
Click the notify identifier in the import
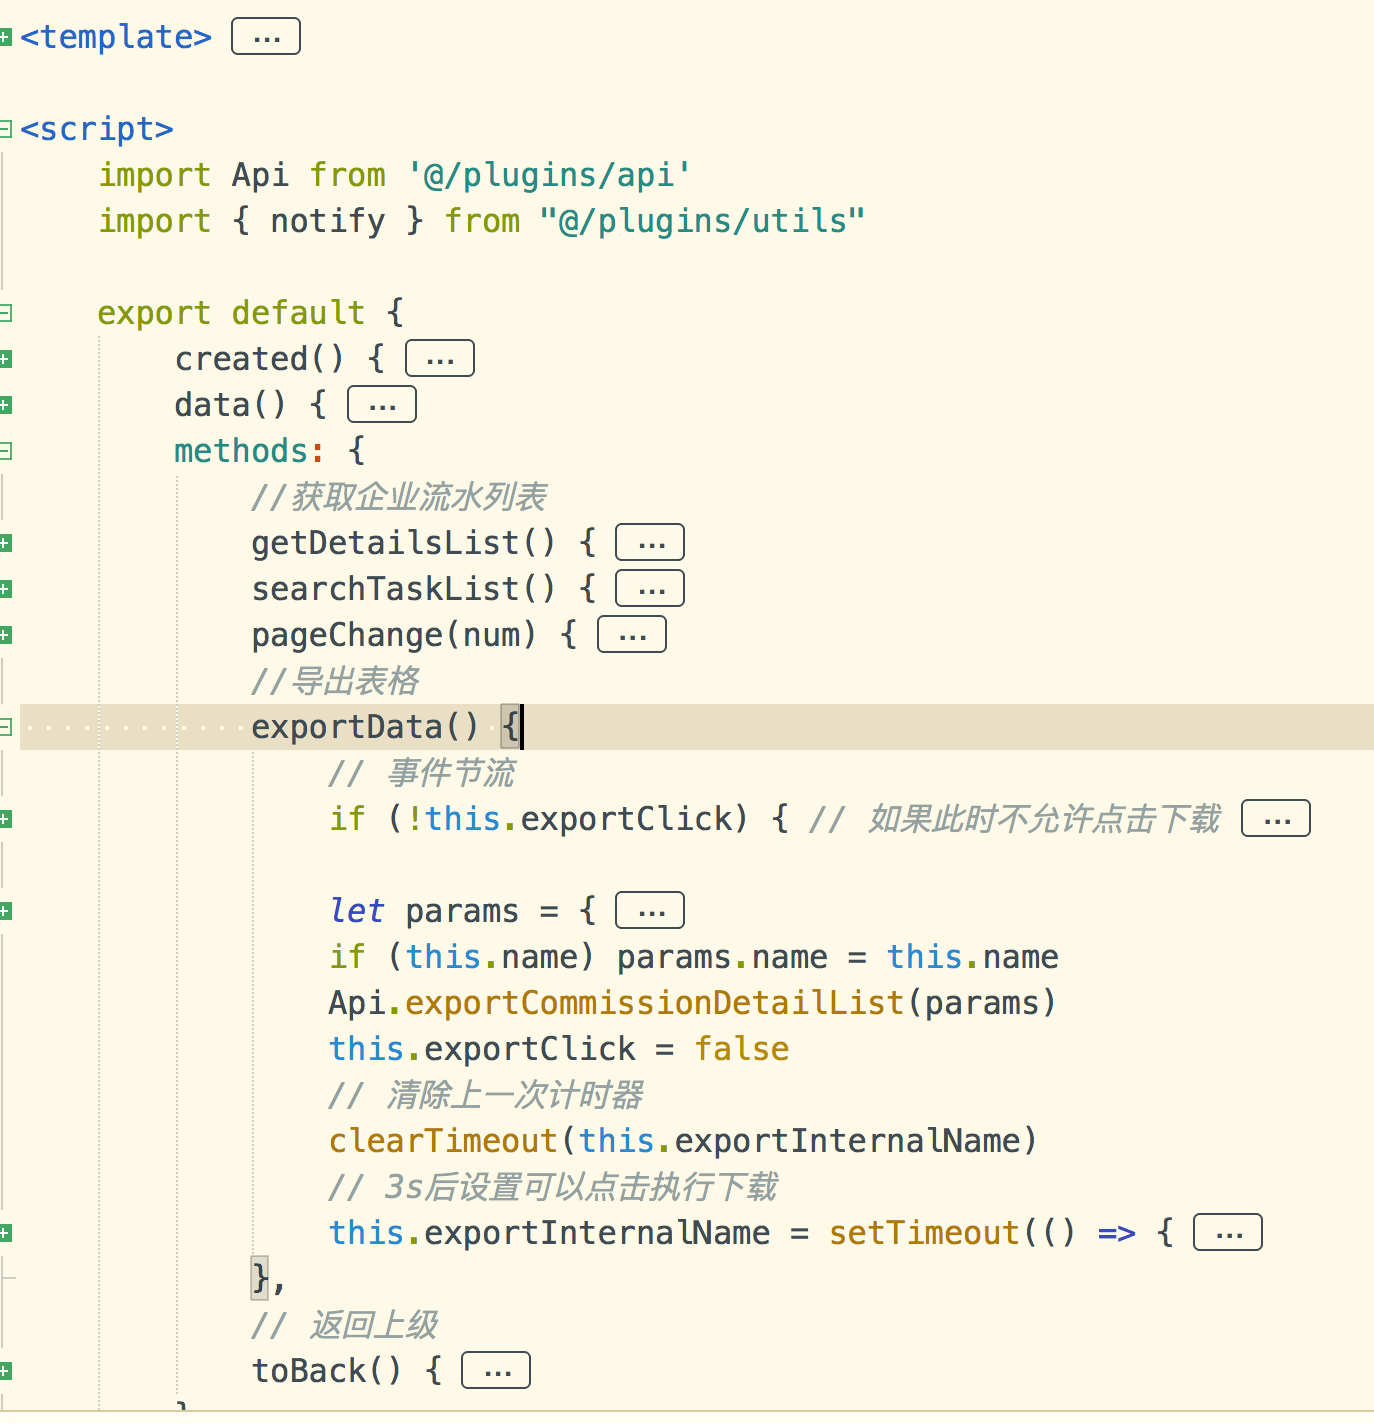coord(328,221)
